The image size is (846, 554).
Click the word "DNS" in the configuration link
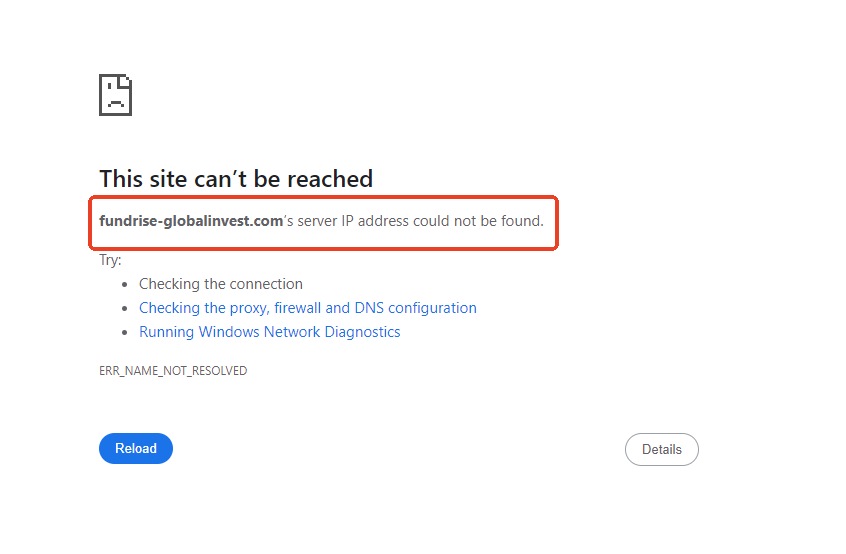pos(370,308)
